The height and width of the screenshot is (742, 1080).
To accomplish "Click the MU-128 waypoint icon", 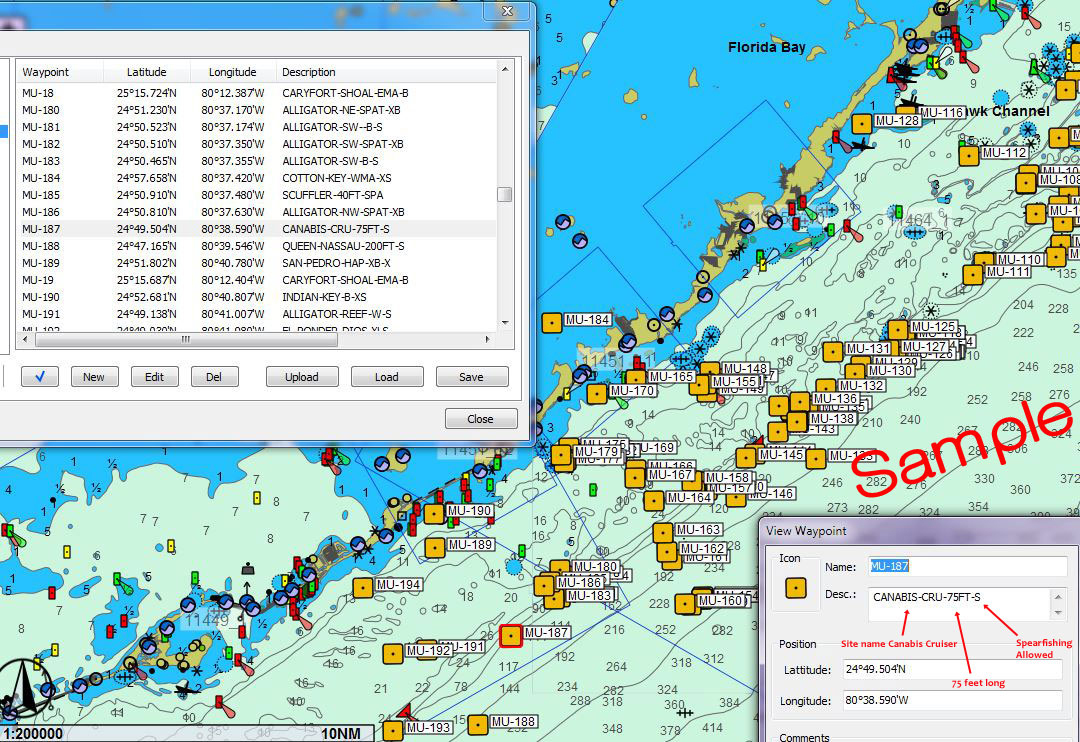I will coord(861,123).
